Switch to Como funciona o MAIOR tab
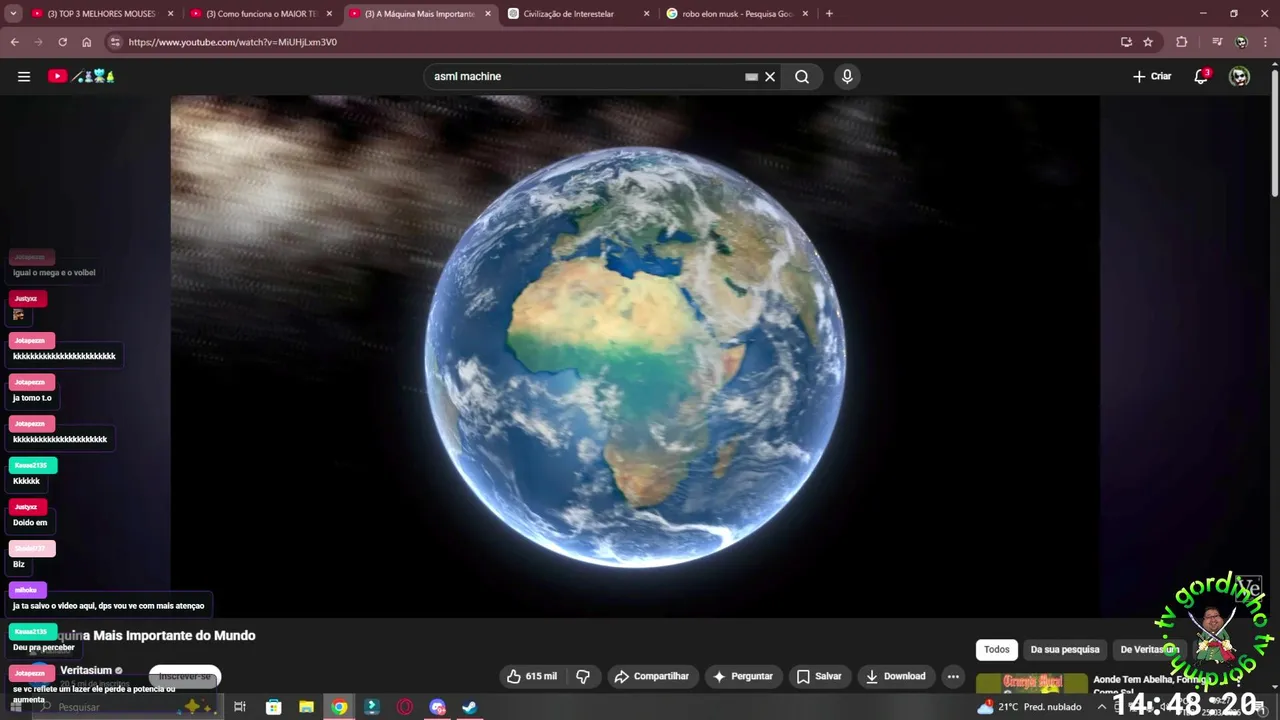Screen dimensions: 1280x720 tap(261, 14)
